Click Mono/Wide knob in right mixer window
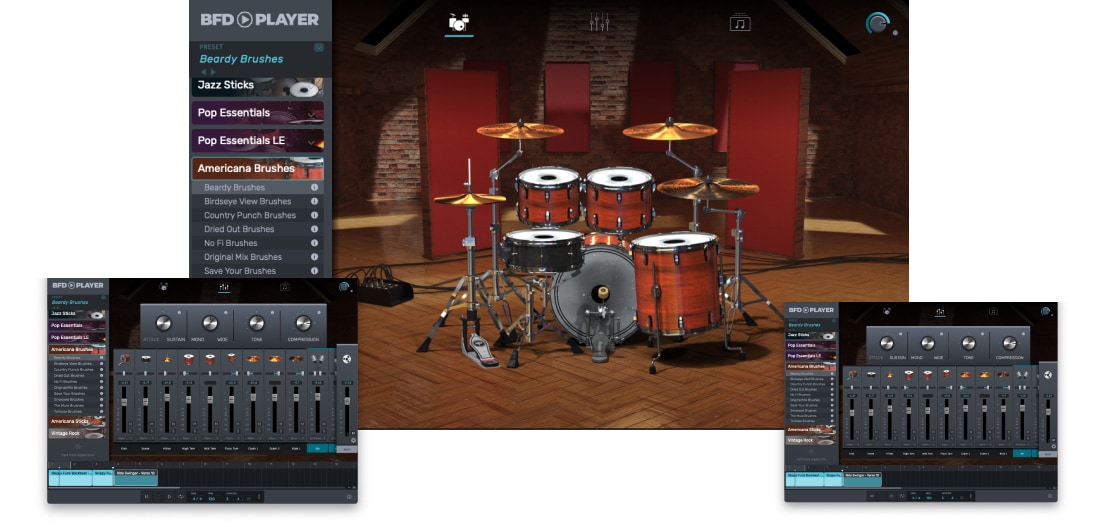The height and width of the screenshot is (527, 1100). 927,342
